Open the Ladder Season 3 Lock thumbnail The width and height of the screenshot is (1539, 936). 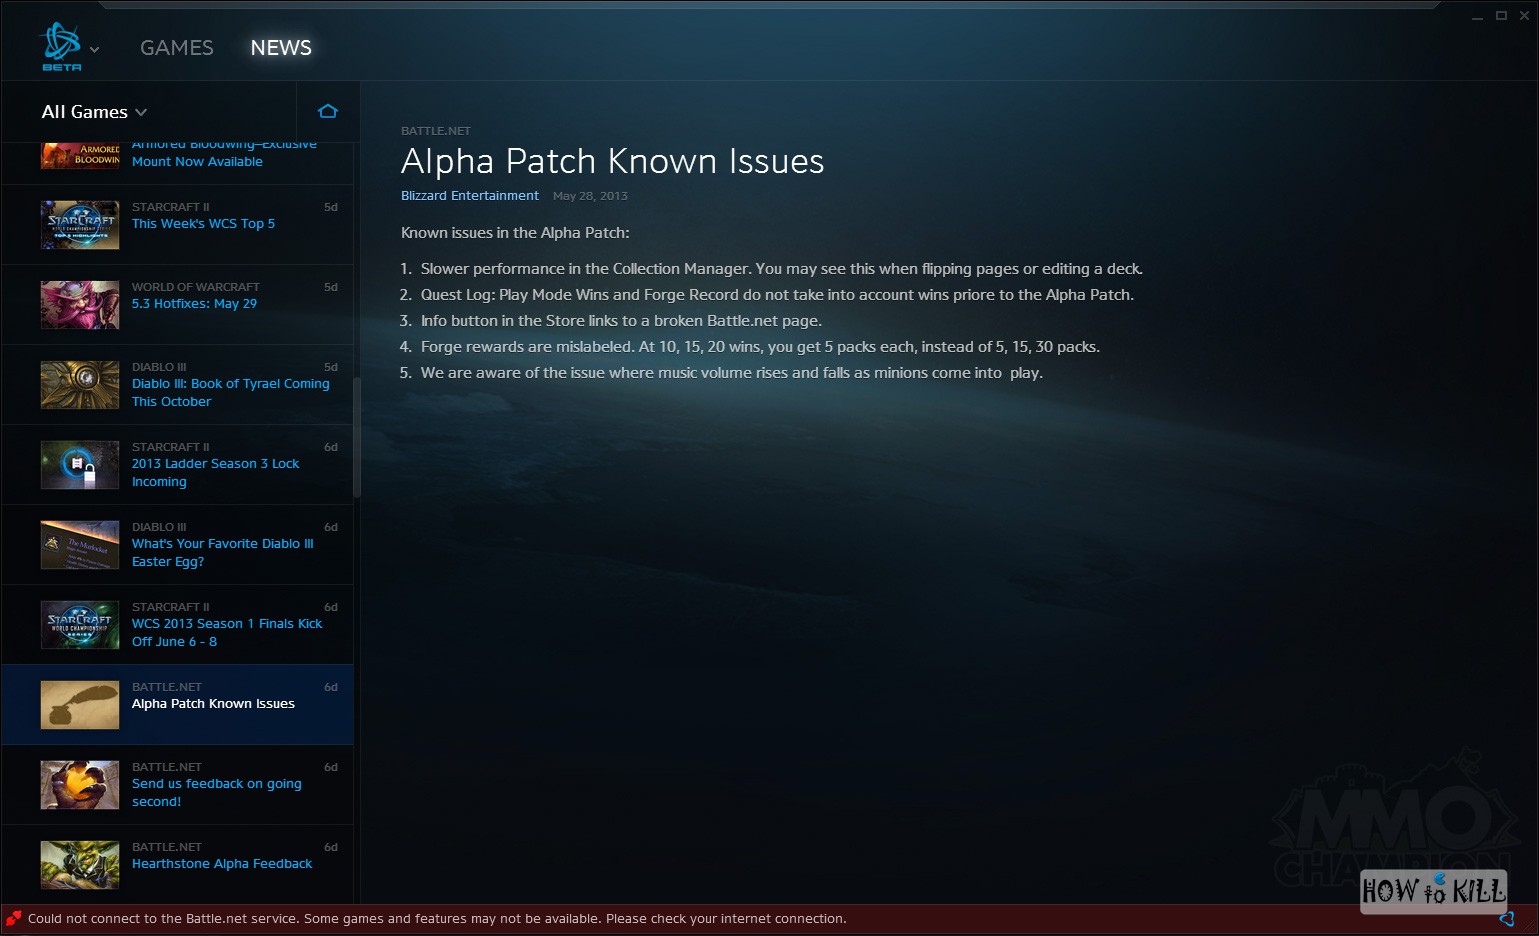(x=80, y=465)
